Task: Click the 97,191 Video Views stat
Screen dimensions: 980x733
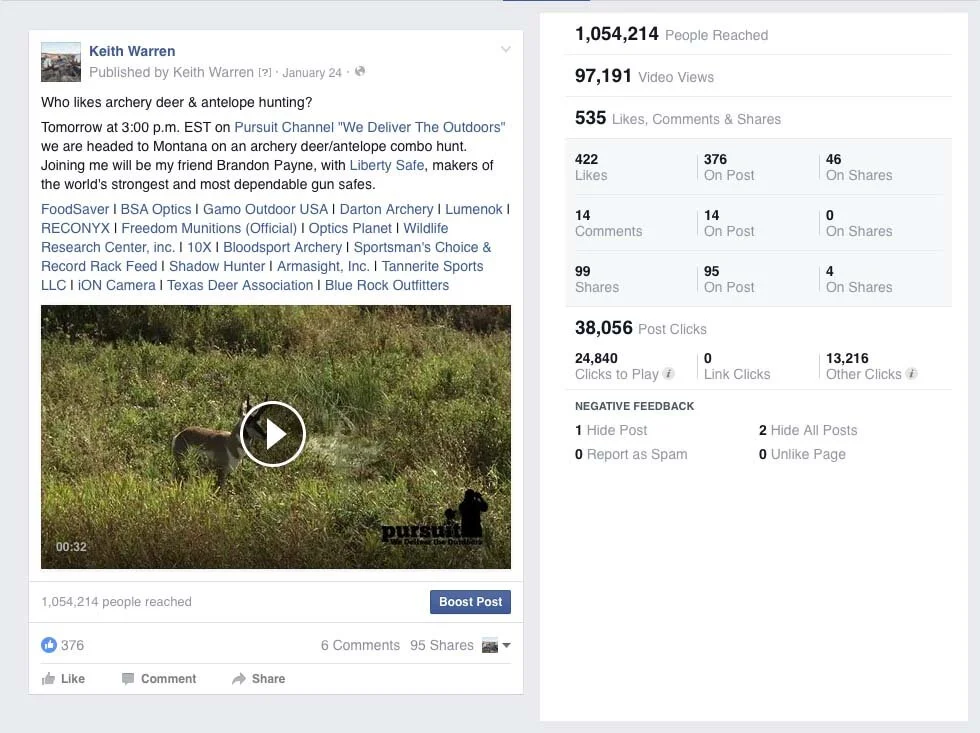Action: click(644, 76)
